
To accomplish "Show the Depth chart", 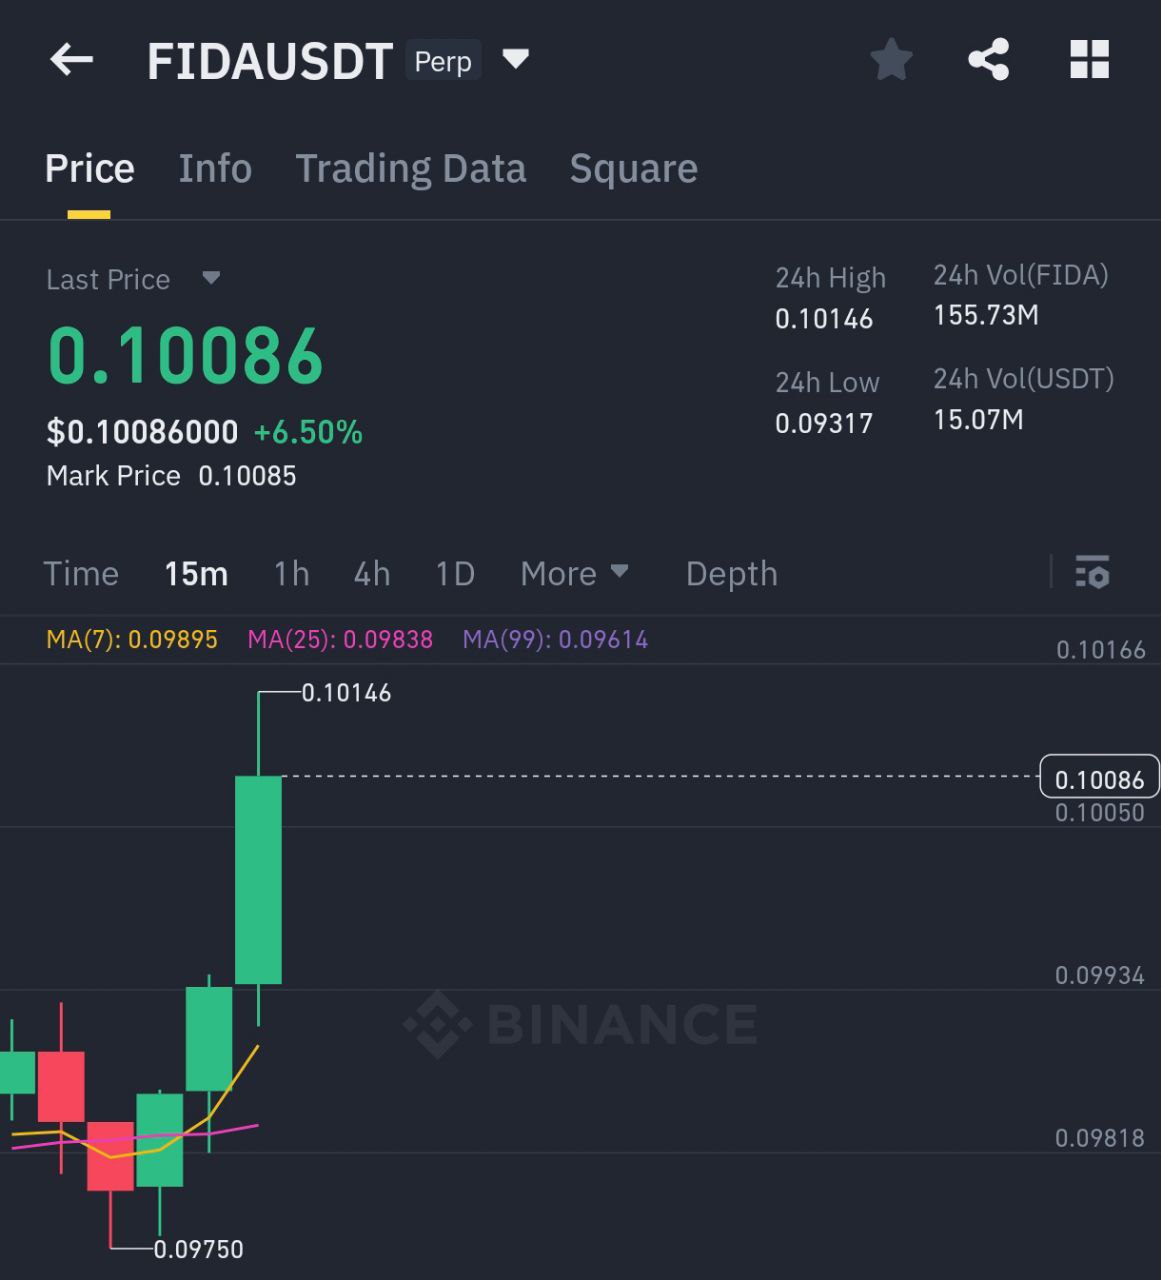I will [731, 573].
